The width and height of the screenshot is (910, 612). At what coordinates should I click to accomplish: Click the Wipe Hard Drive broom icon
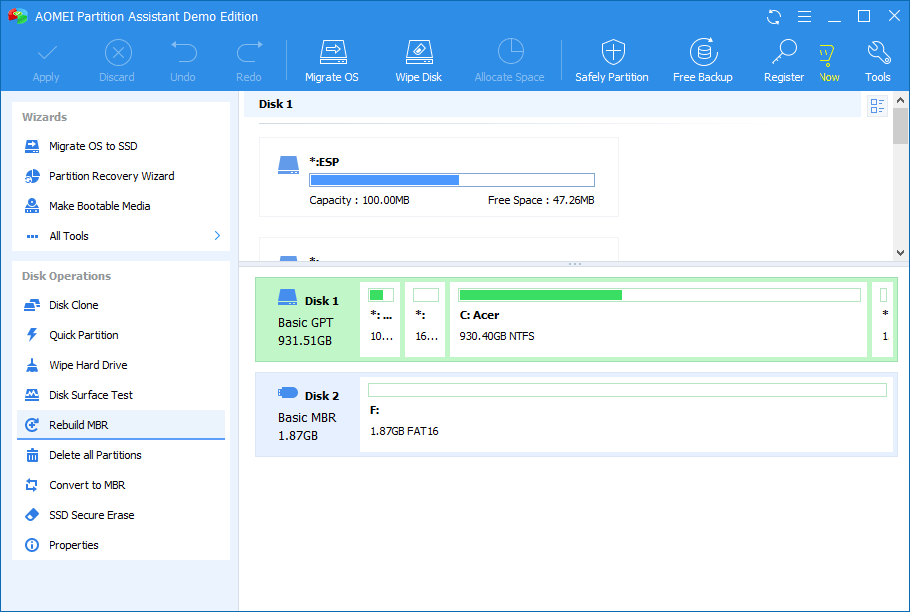(x=32, y=365)
